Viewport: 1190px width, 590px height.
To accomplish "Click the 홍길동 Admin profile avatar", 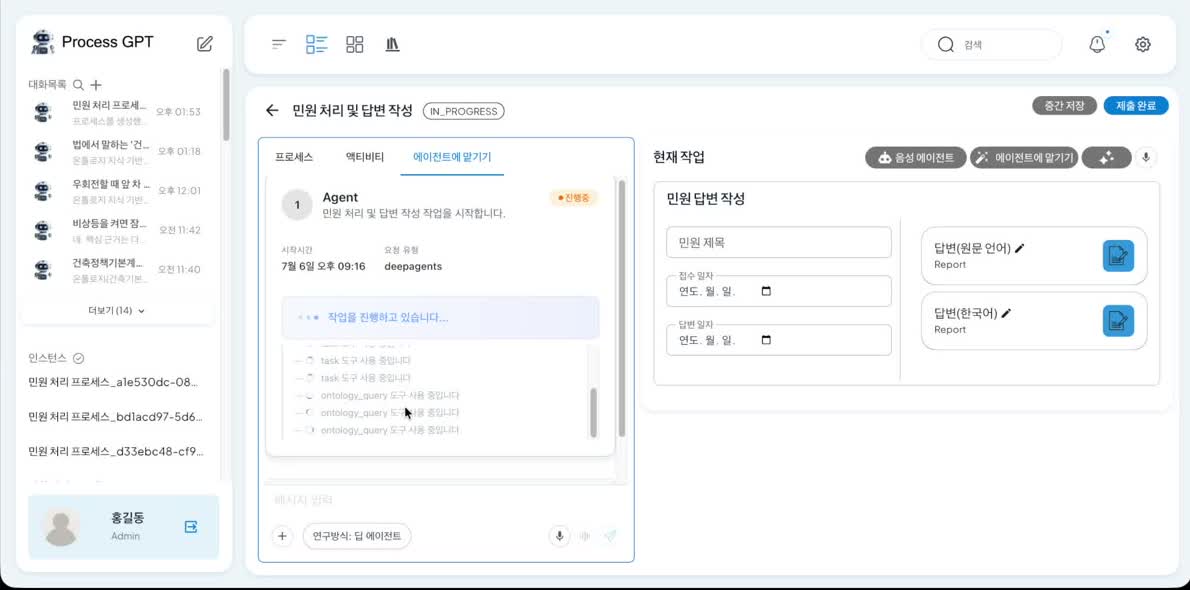I will 61,527.
